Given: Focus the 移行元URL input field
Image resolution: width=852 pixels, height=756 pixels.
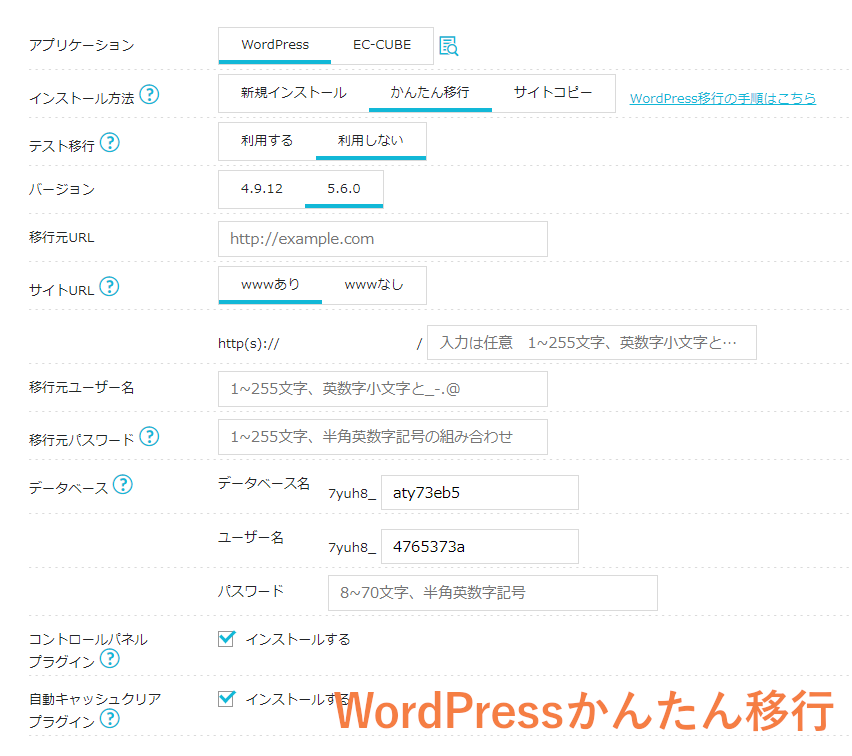Looking at the screenshot, I should pos(383,239).
